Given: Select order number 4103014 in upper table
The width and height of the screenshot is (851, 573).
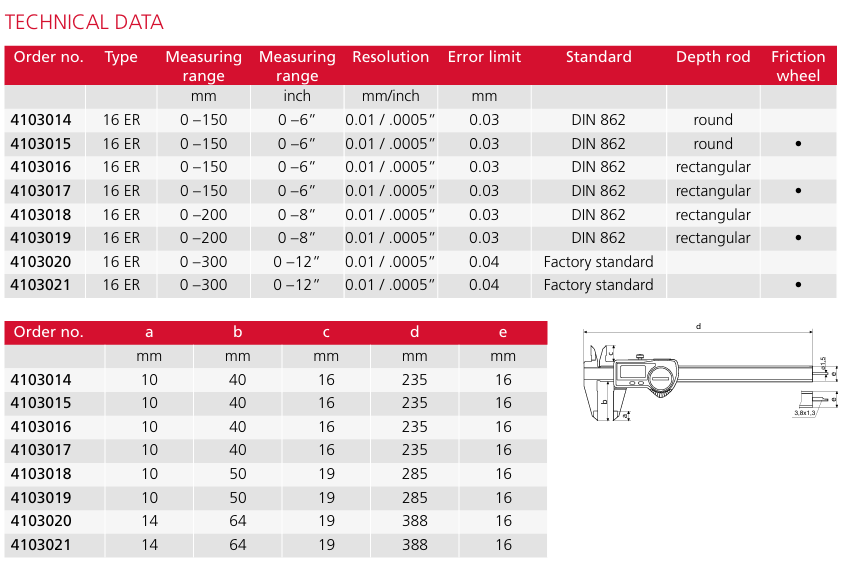Looking at the screenshot, I should 41,120.
